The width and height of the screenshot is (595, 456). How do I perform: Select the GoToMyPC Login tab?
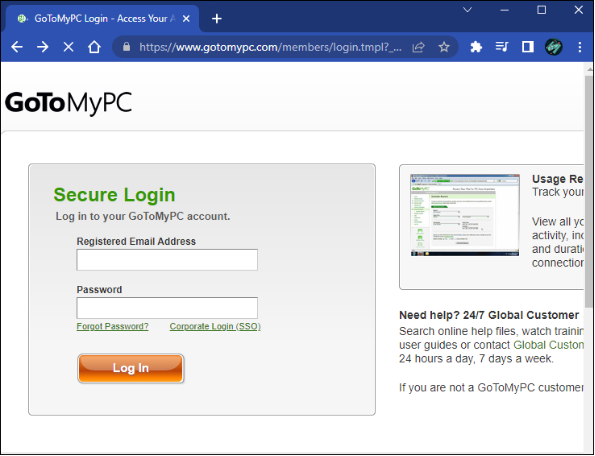tap(100, 19)
